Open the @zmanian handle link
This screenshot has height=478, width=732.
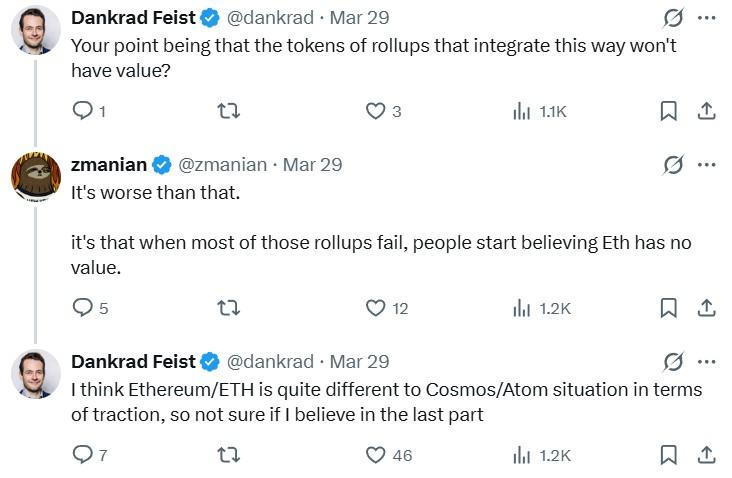pos(222,165)
